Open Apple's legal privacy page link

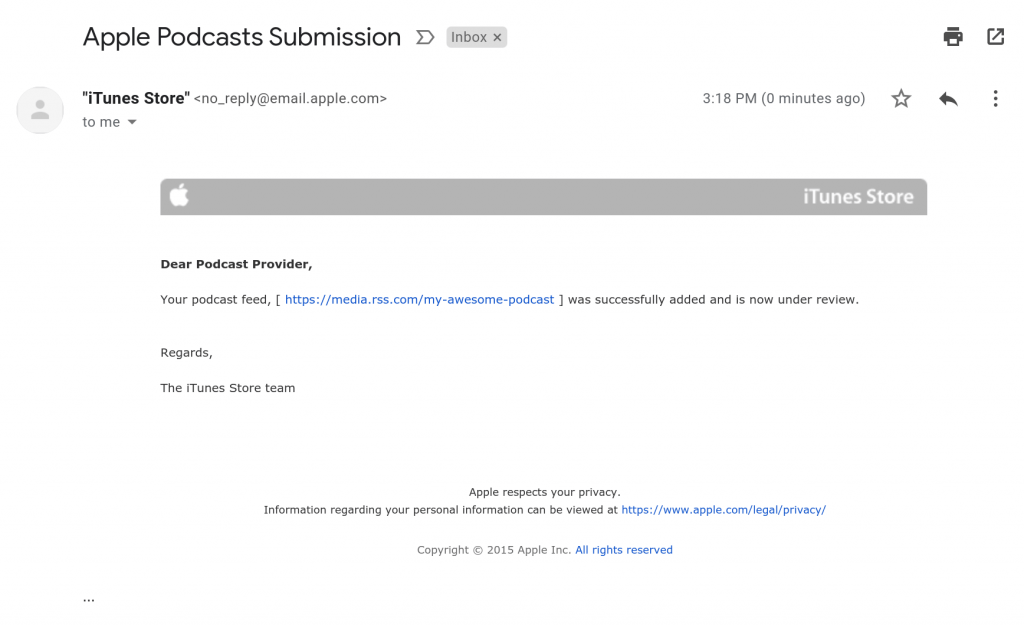click(723, 509)
